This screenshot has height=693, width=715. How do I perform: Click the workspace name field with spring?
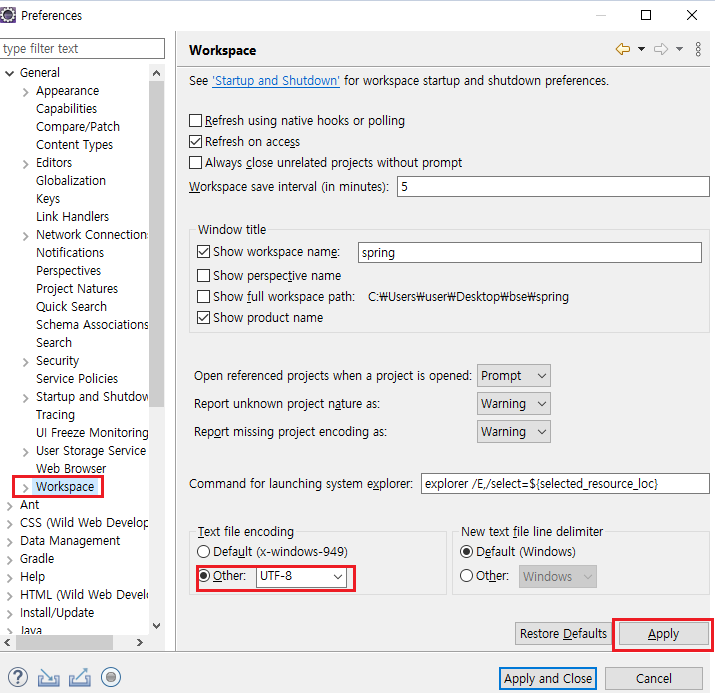[529, 253]
